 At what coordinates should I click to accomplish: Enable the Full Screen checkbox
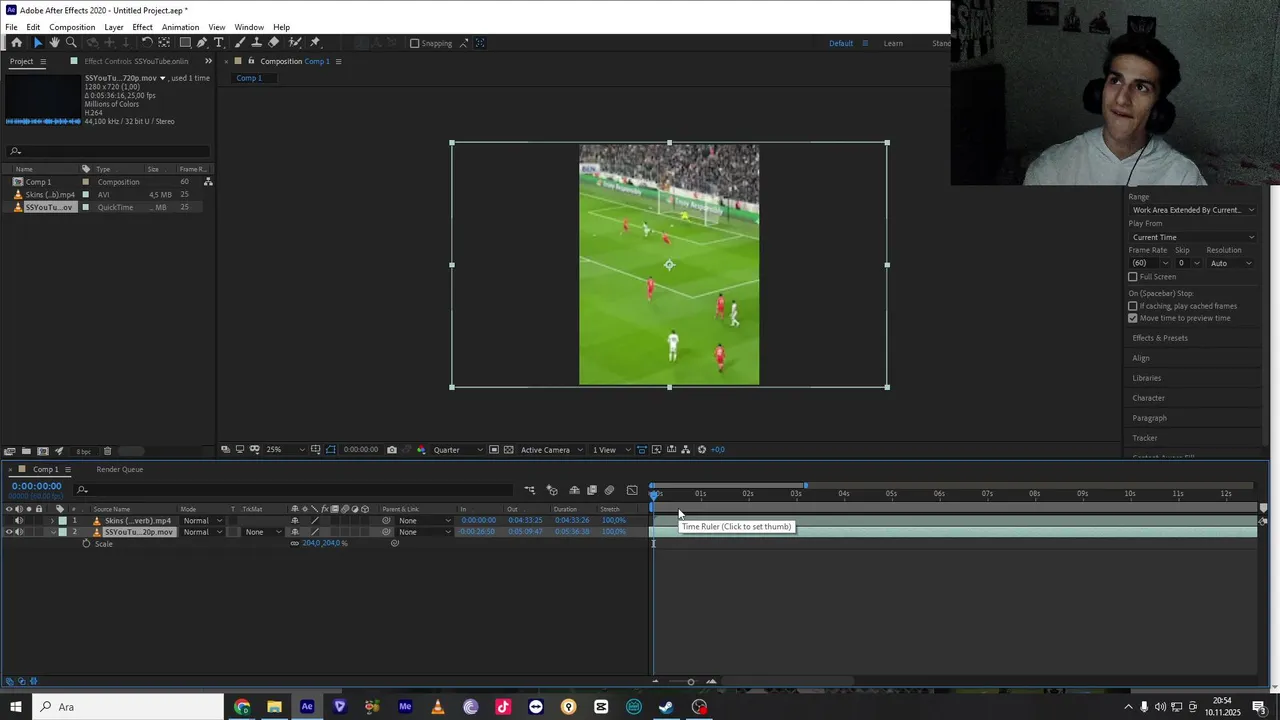(x=1133, y=277)
